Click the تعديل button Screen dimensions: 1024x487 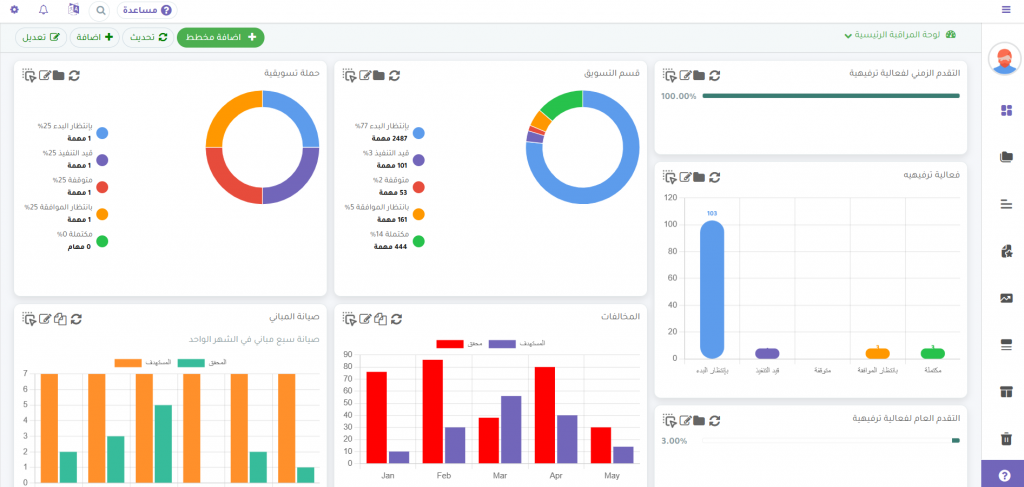coord(39,37)
